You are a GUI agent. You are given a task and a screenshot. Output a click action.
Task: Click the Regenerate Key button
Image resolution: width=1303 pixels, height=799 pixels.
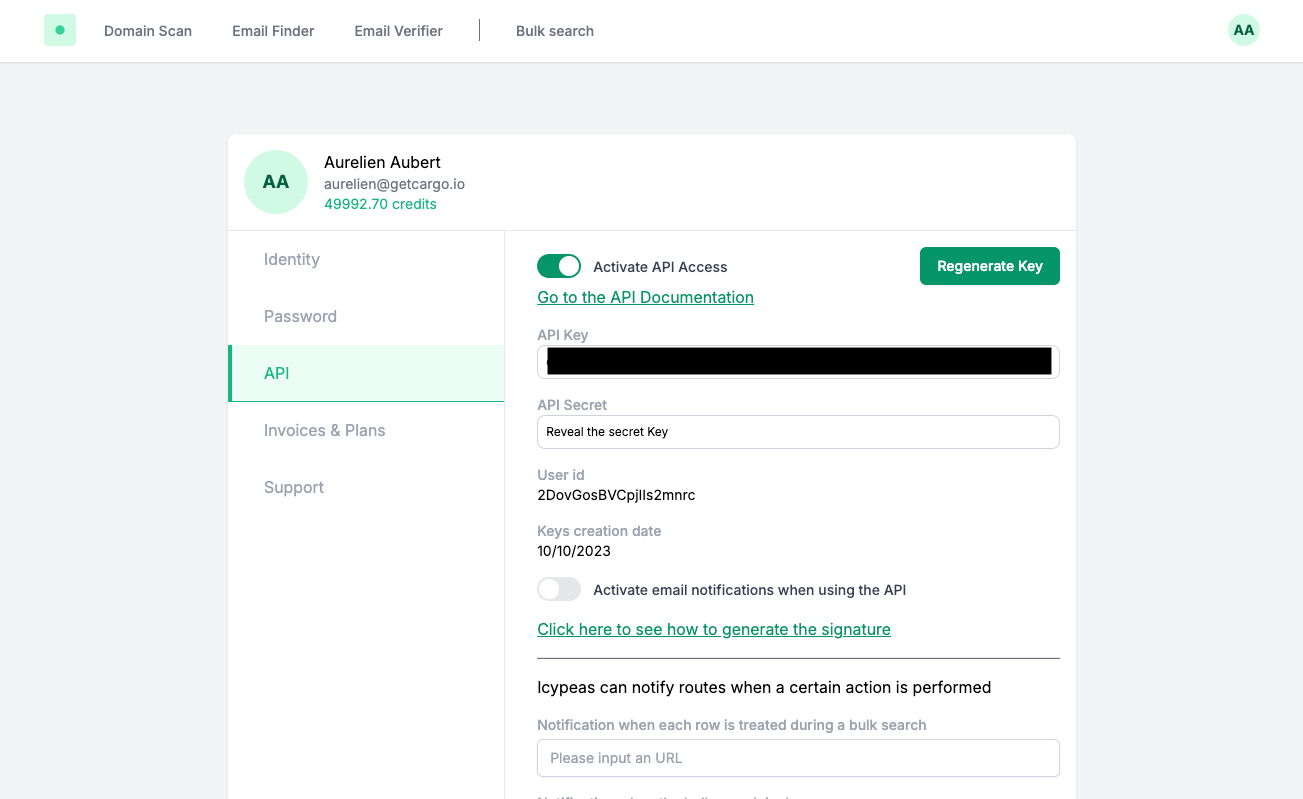click(x=990, y=266)
